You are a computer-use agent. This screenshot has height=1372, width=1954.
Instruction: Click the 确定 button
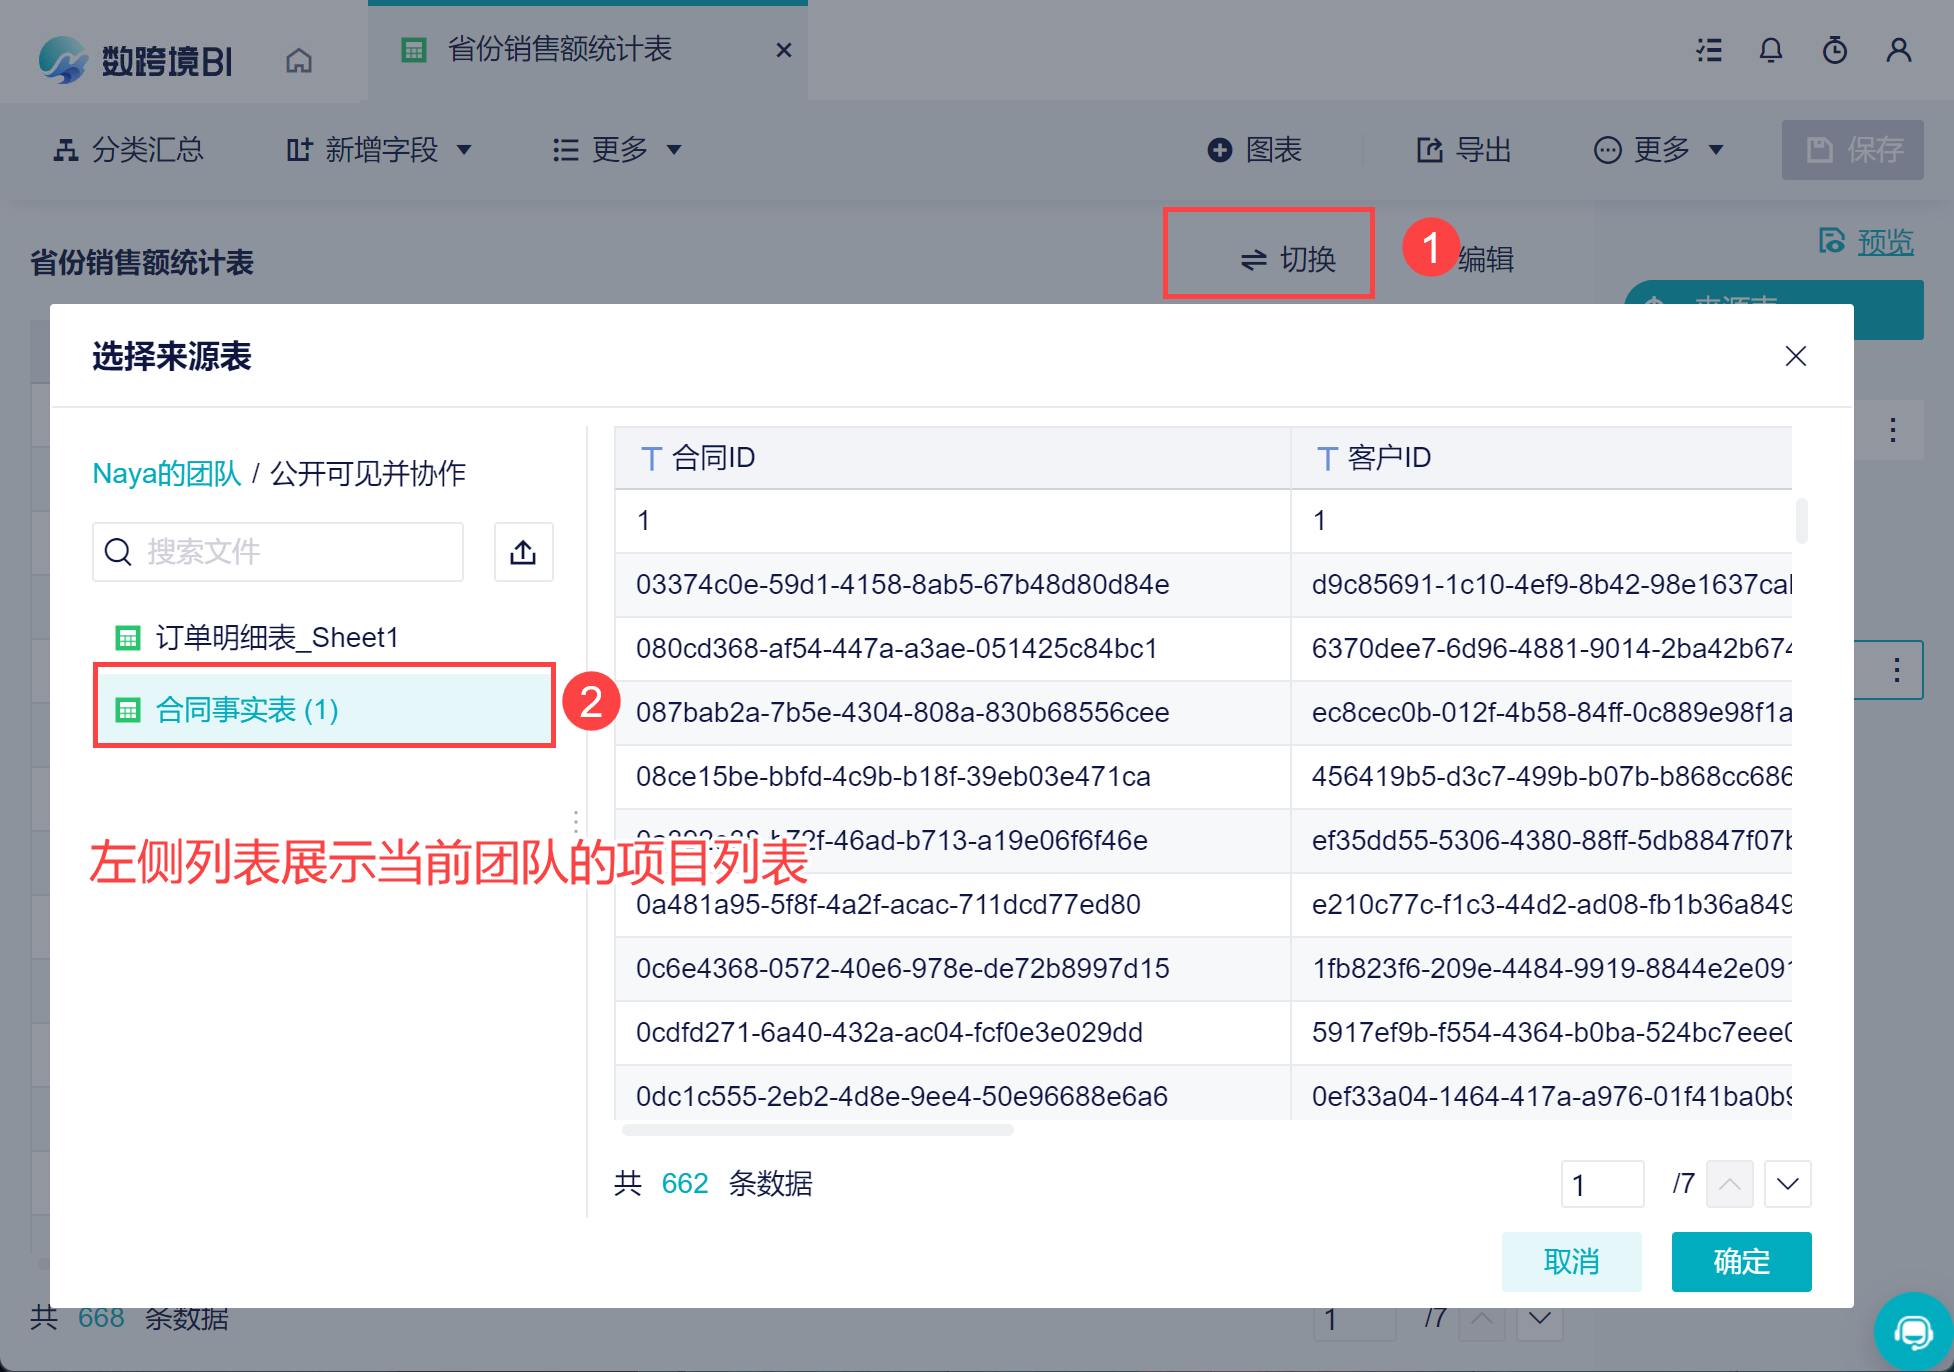point(1740,1261)
